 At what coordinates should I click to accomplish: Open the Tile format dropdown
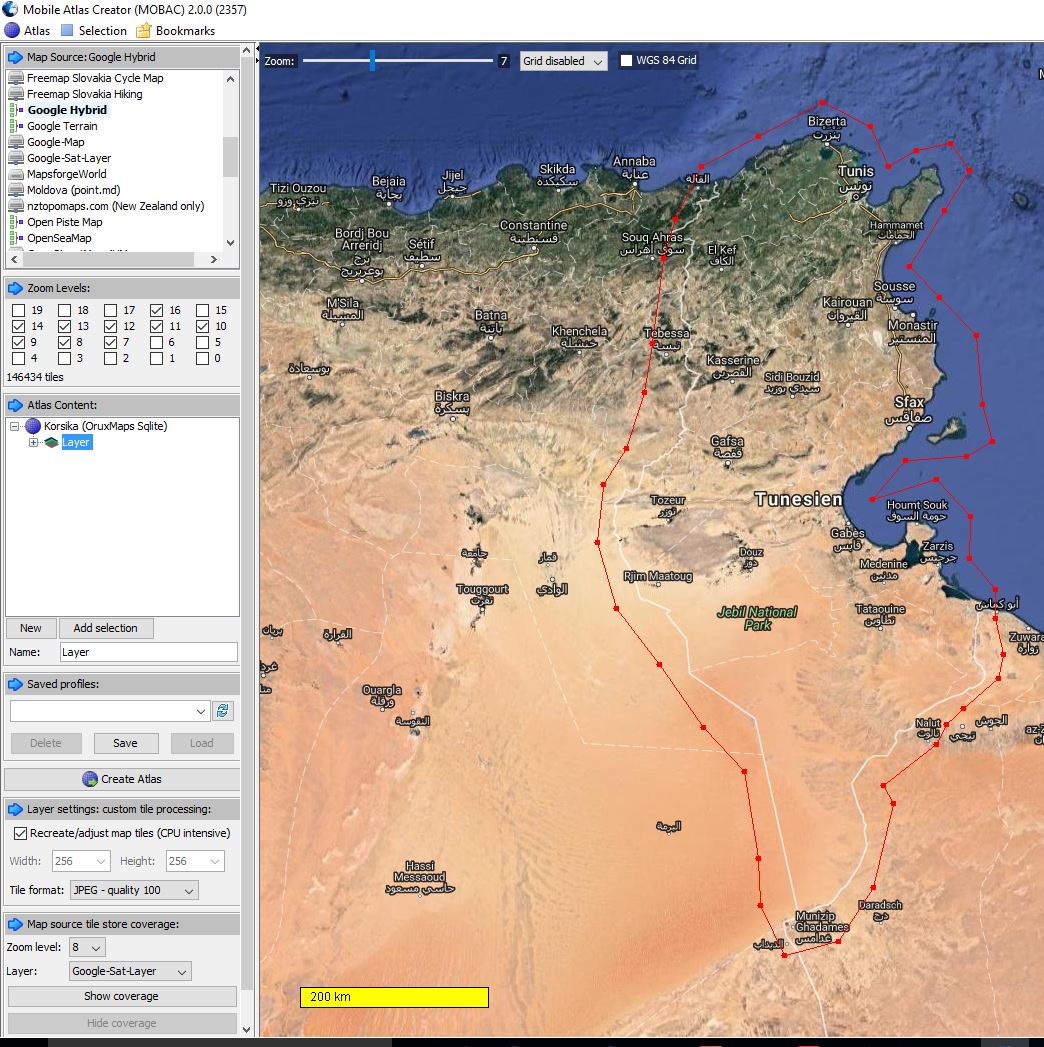click(x=133, y=890)
